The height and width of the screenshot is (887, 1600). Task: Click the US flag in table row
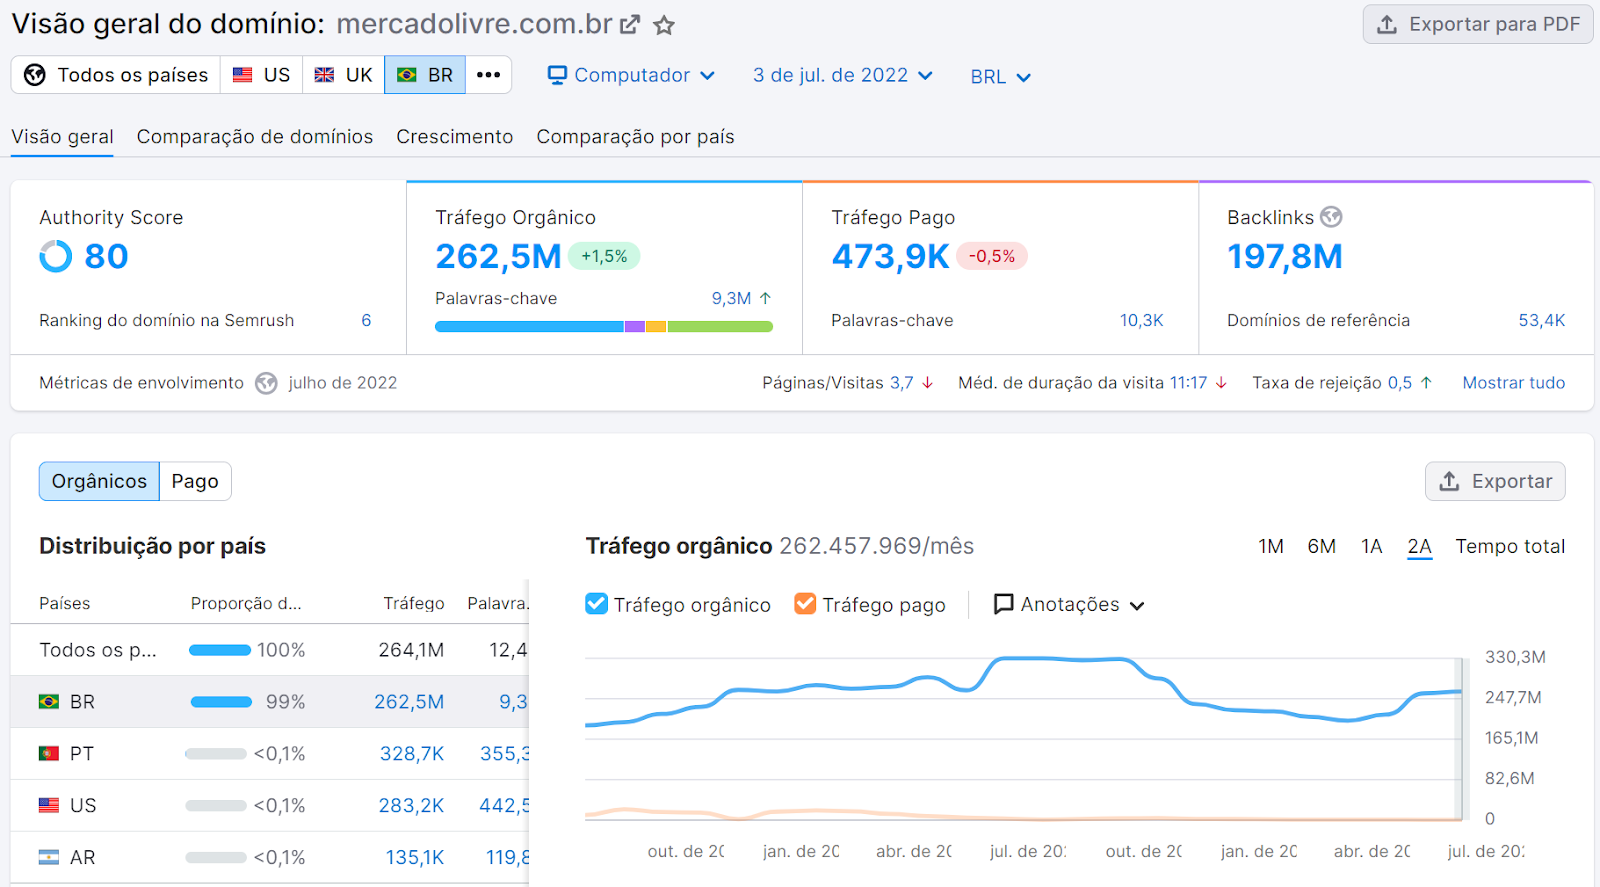tap(49, 805)
